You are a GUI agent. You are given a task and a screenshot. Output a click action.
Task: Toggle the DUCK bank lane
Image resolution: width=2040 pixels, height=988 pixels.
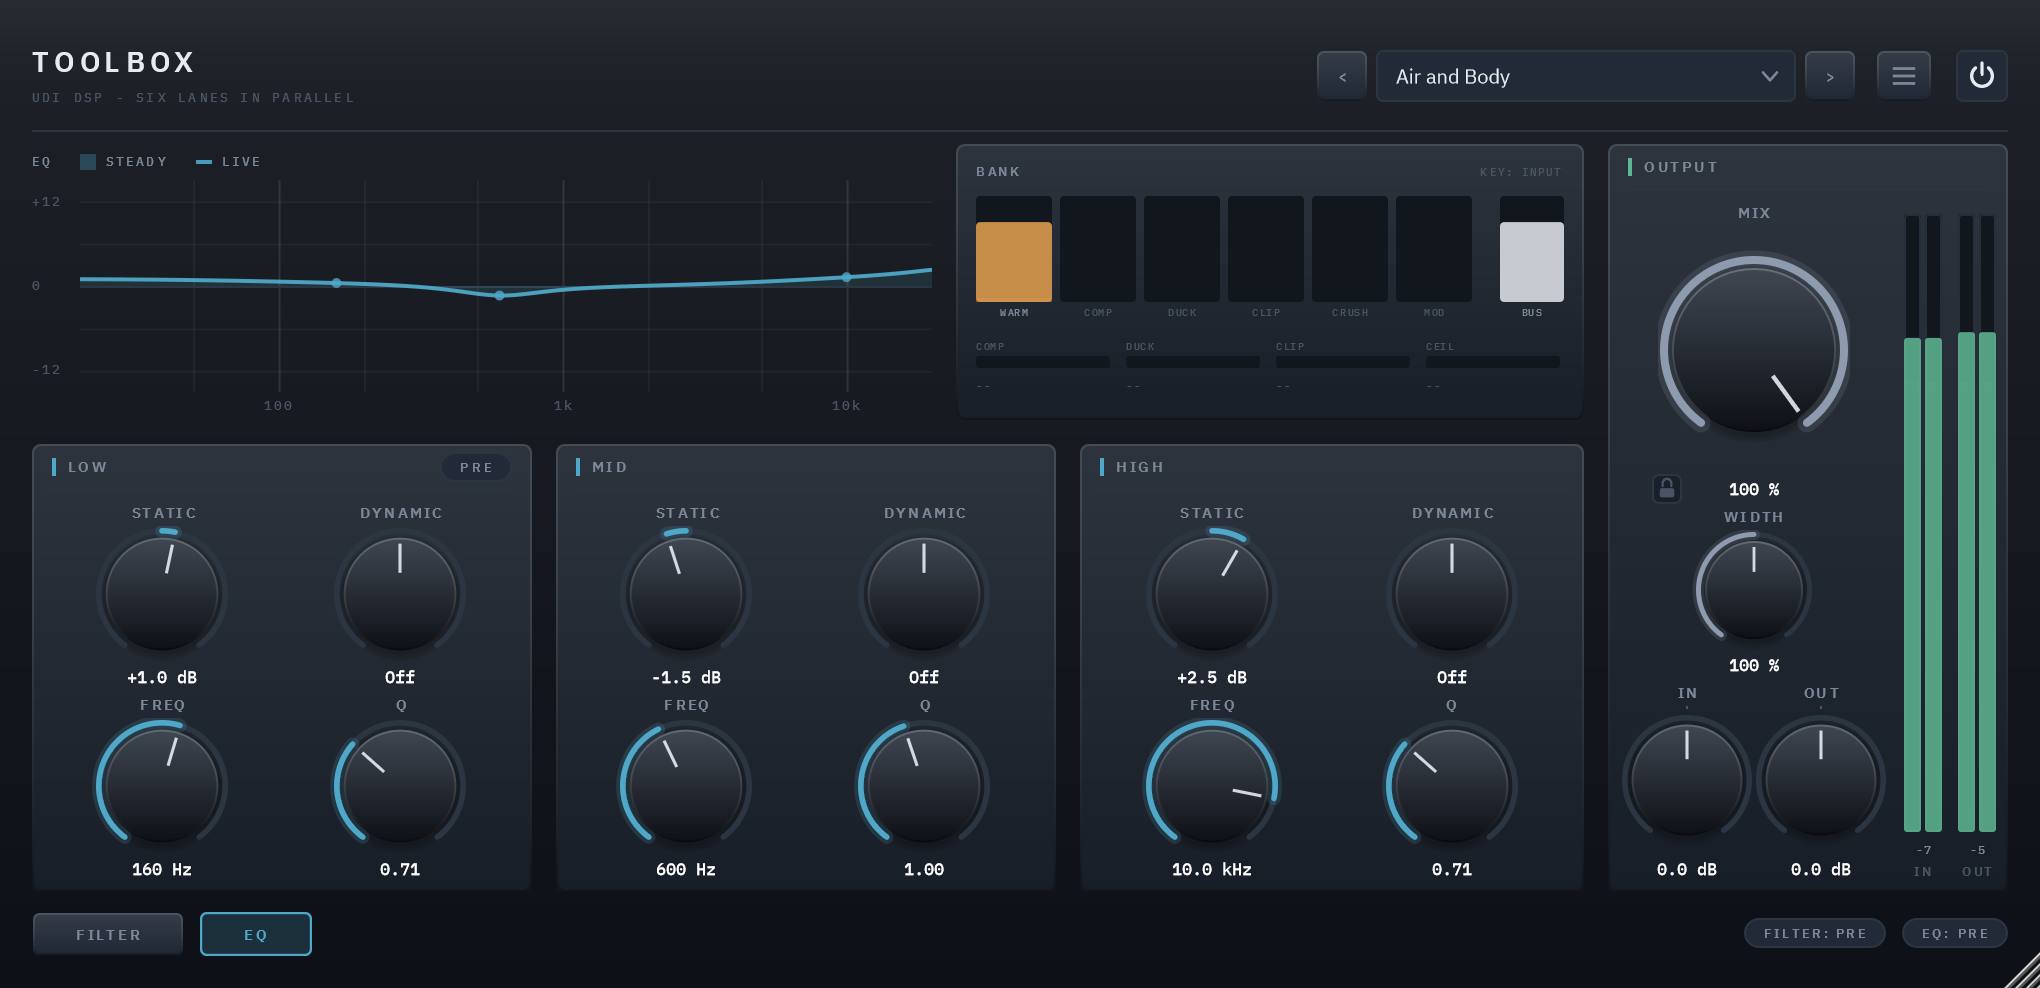[x=1182, y=249]
